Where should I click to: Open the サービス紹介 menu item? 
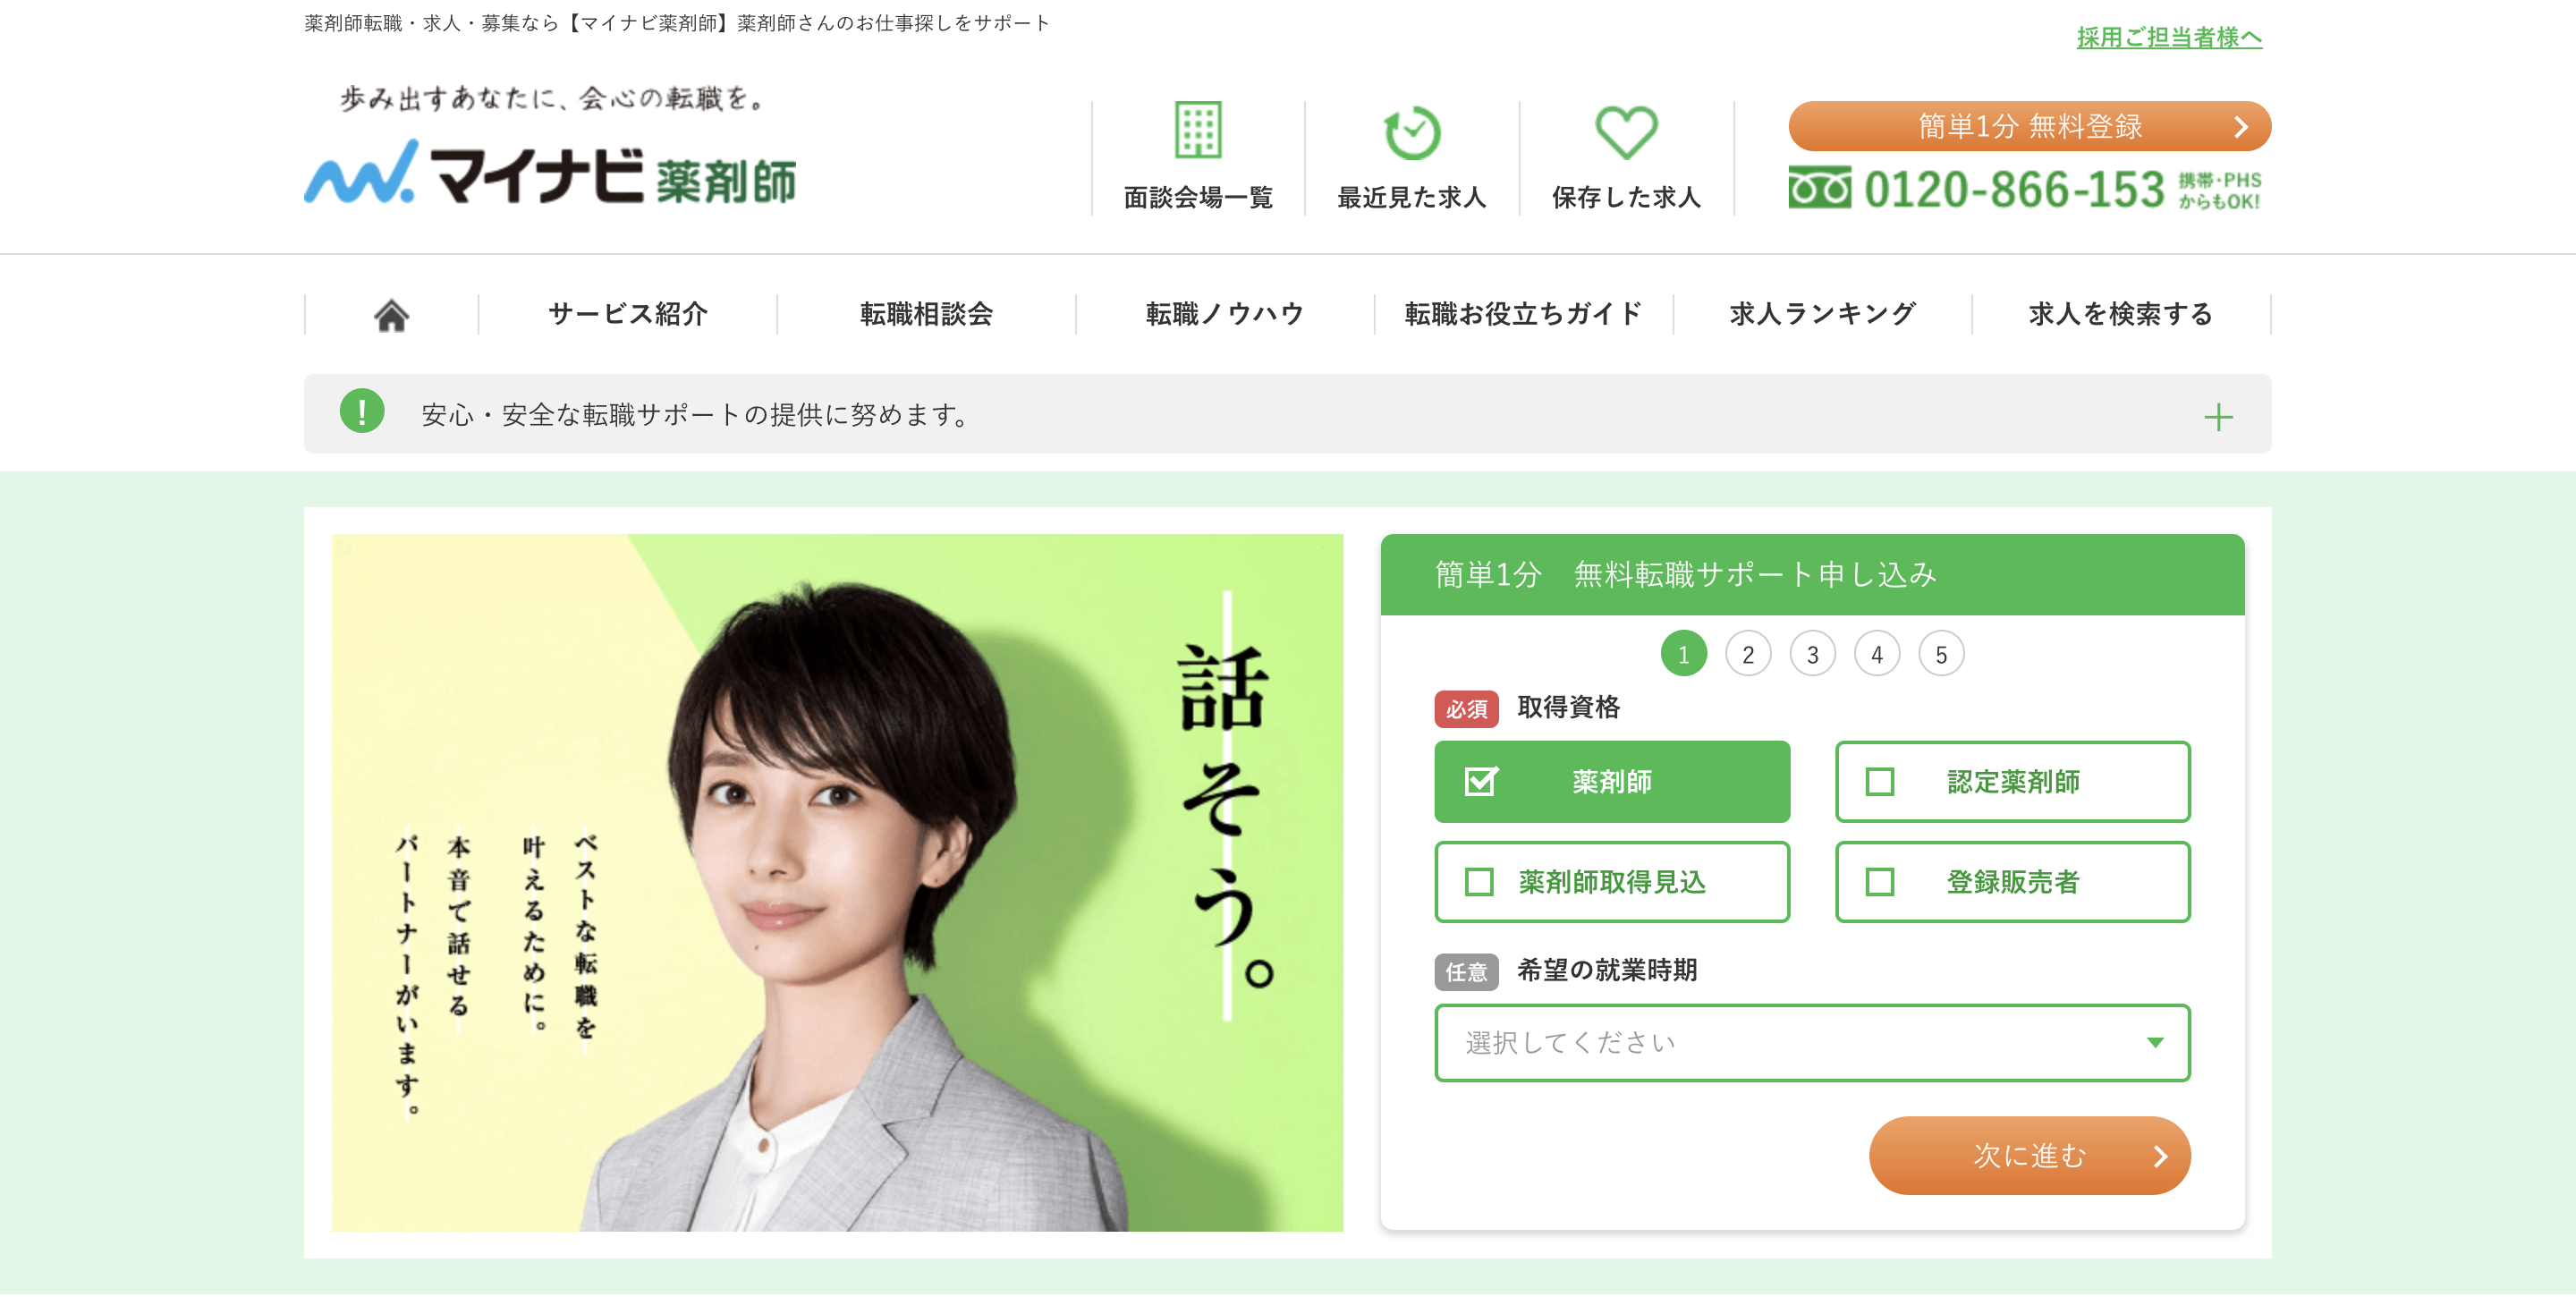point(627,314)
